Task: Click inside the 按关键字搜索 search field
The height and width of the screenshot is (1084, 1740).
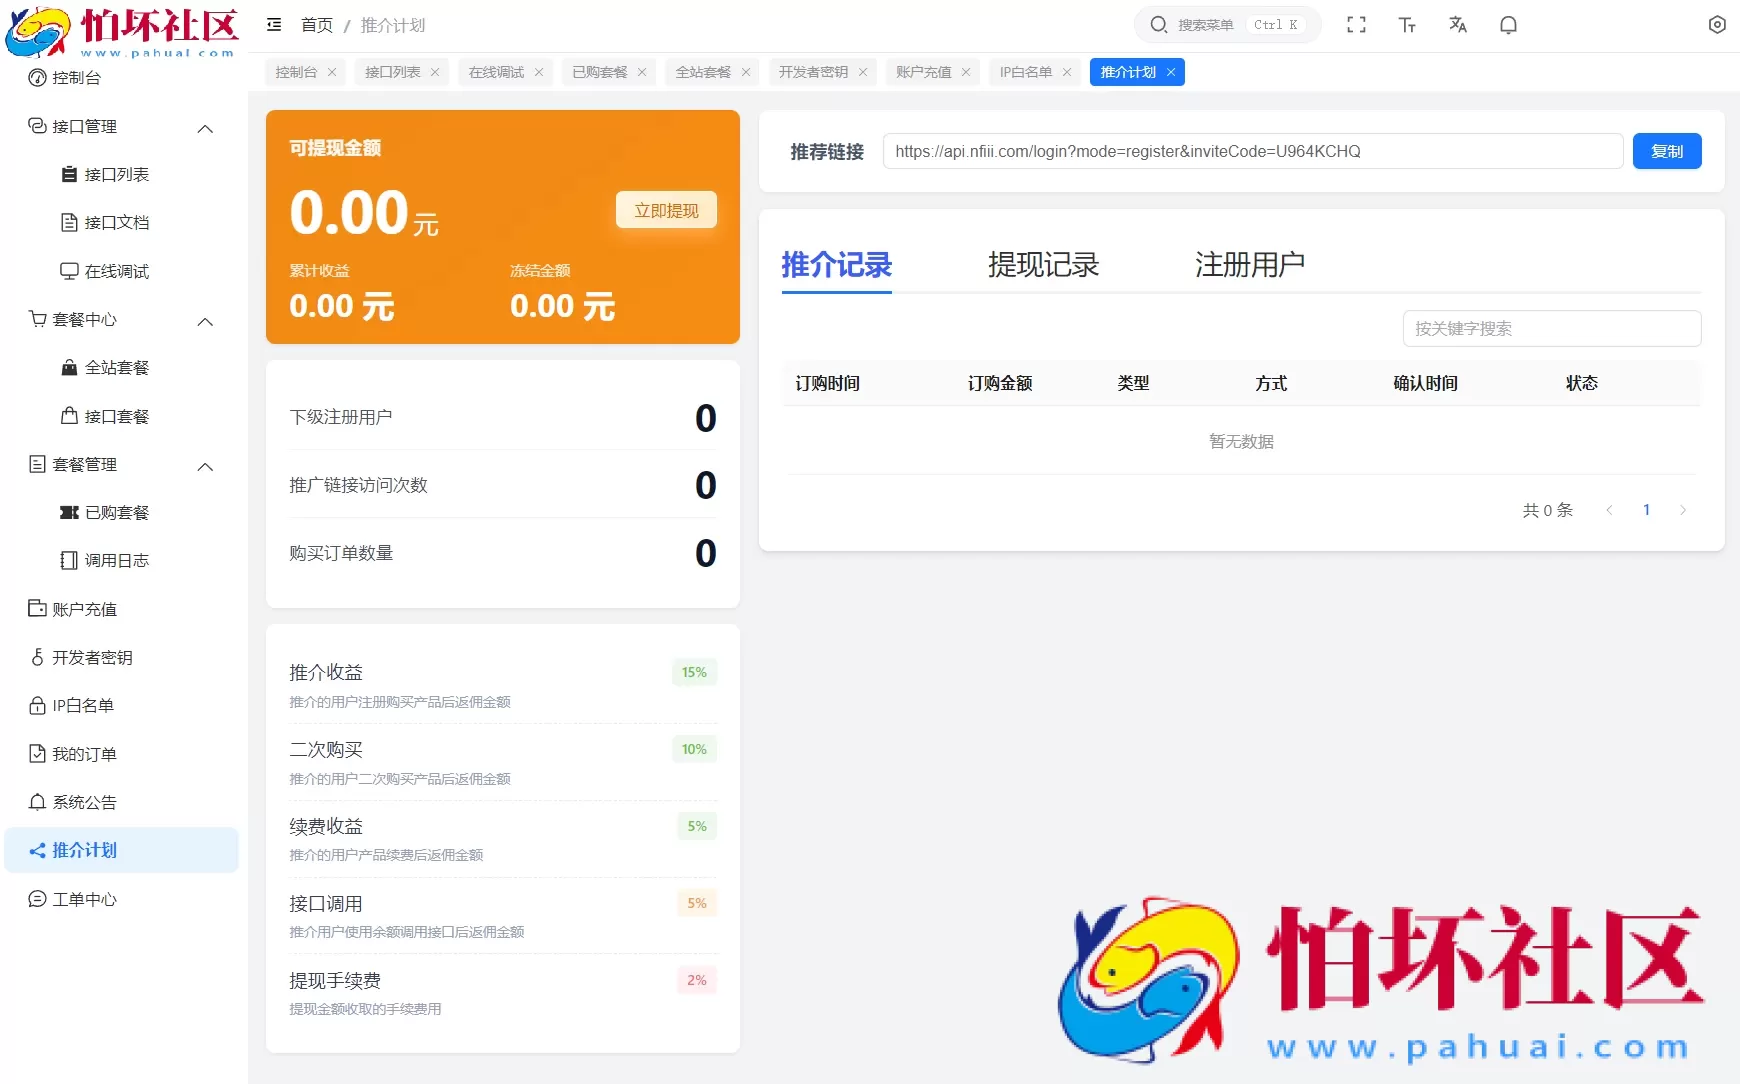Action: pos(1551,328)
